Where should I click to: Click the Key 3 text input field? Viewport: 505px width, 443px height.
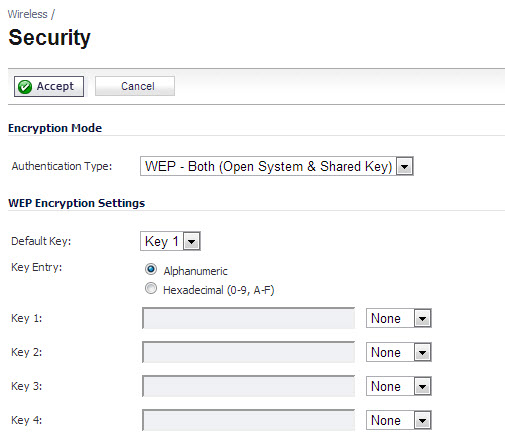(x=248, y=386)
